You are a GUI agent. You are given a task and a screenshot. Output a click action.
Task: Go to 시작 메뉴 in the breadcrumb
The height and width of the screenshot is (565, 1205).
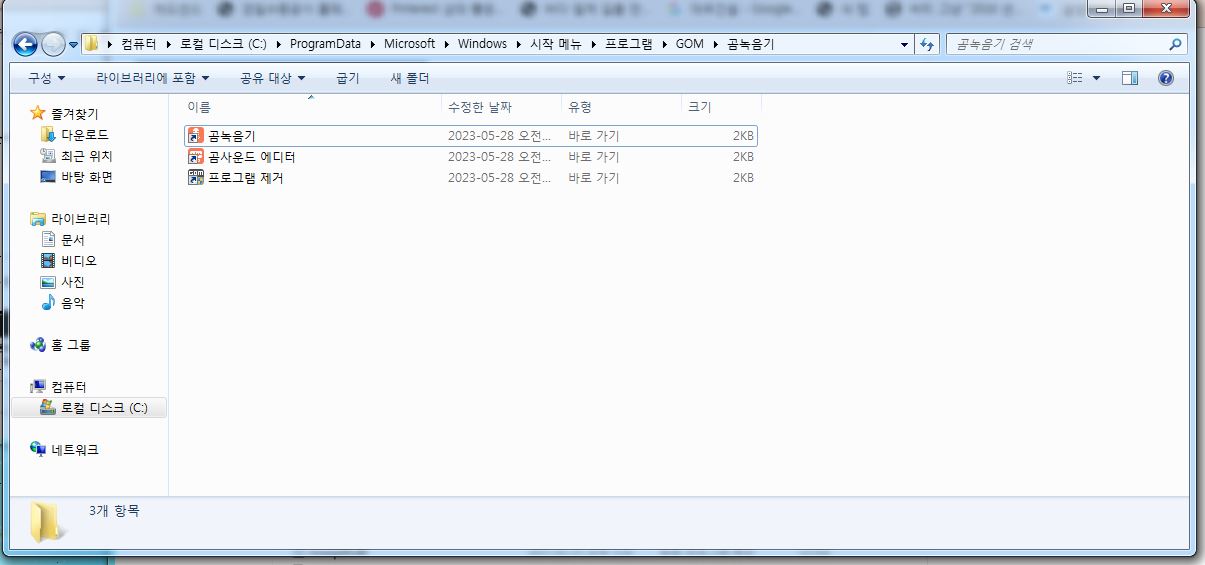554,44
